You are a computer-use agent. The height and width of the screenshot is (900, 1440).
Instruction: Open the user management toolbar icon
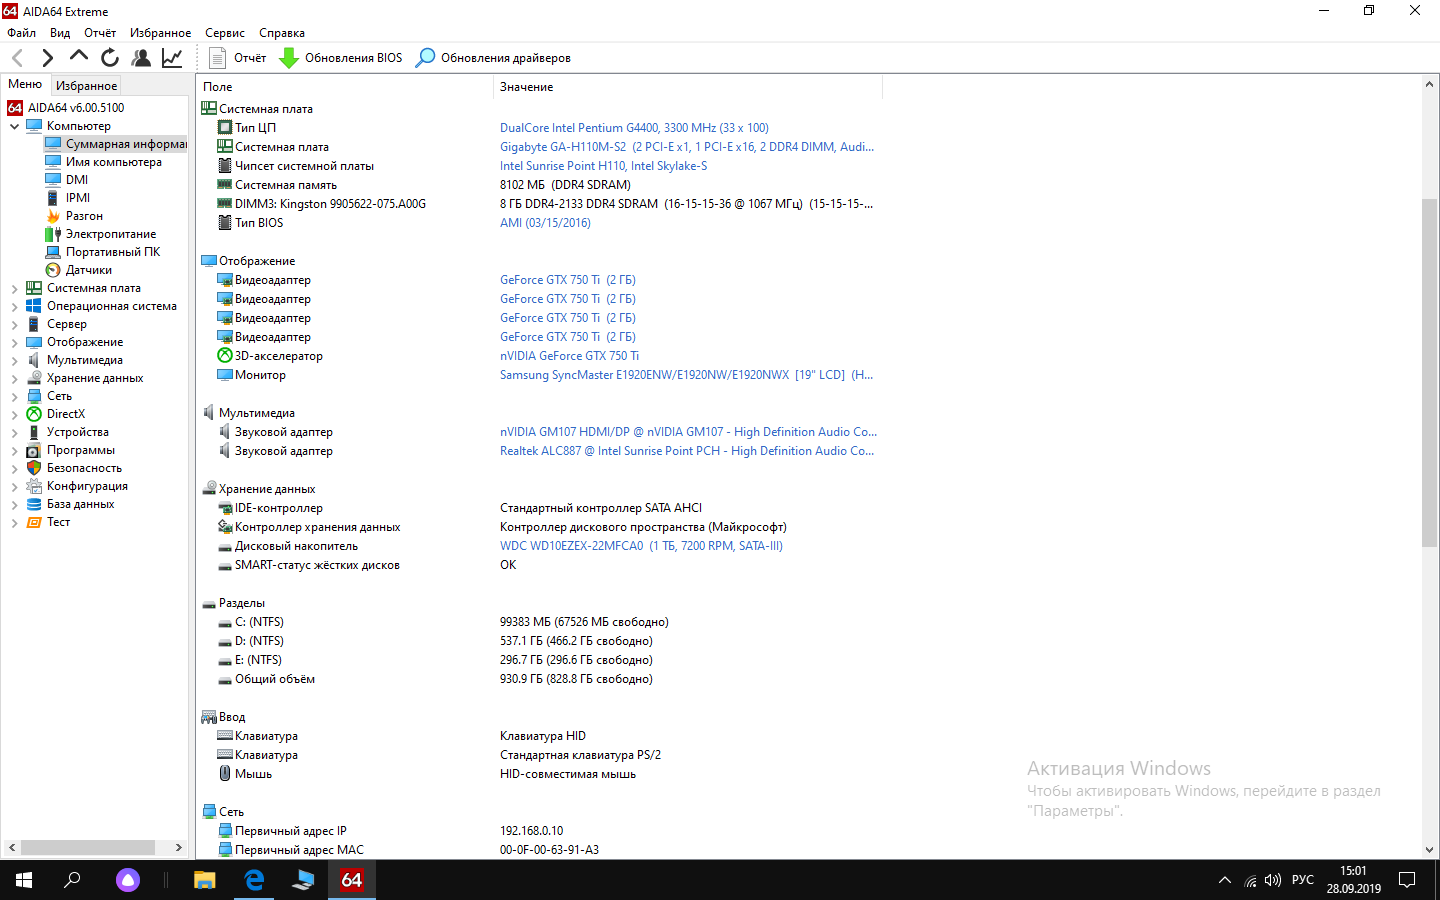coord(141,58)
